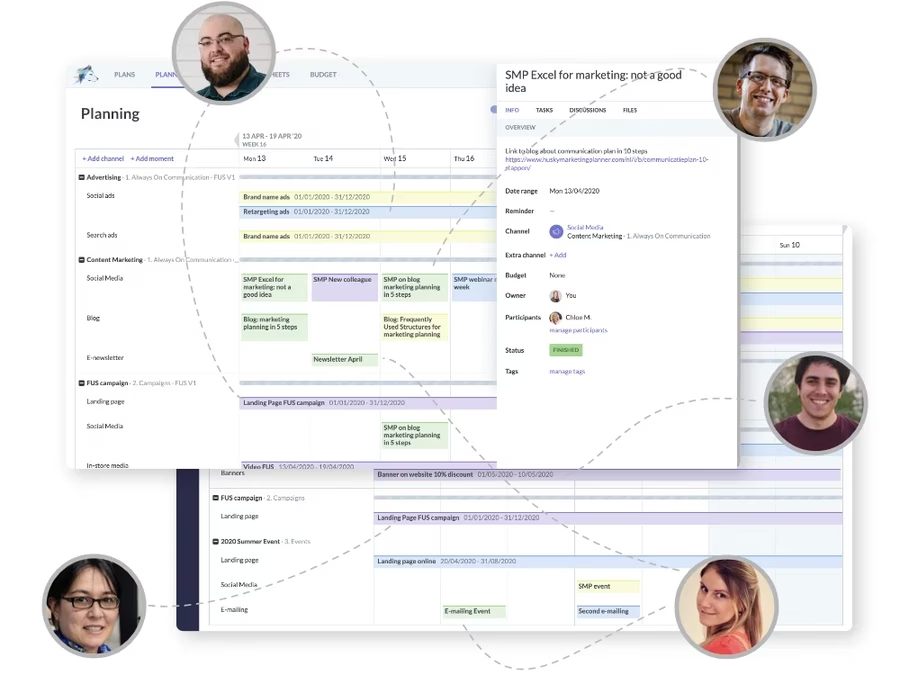Viewport: 900px width, 675px height.
Task: Open the 'Second e-mailing' card
Action: pyautogui.click(x=608, y=612)
